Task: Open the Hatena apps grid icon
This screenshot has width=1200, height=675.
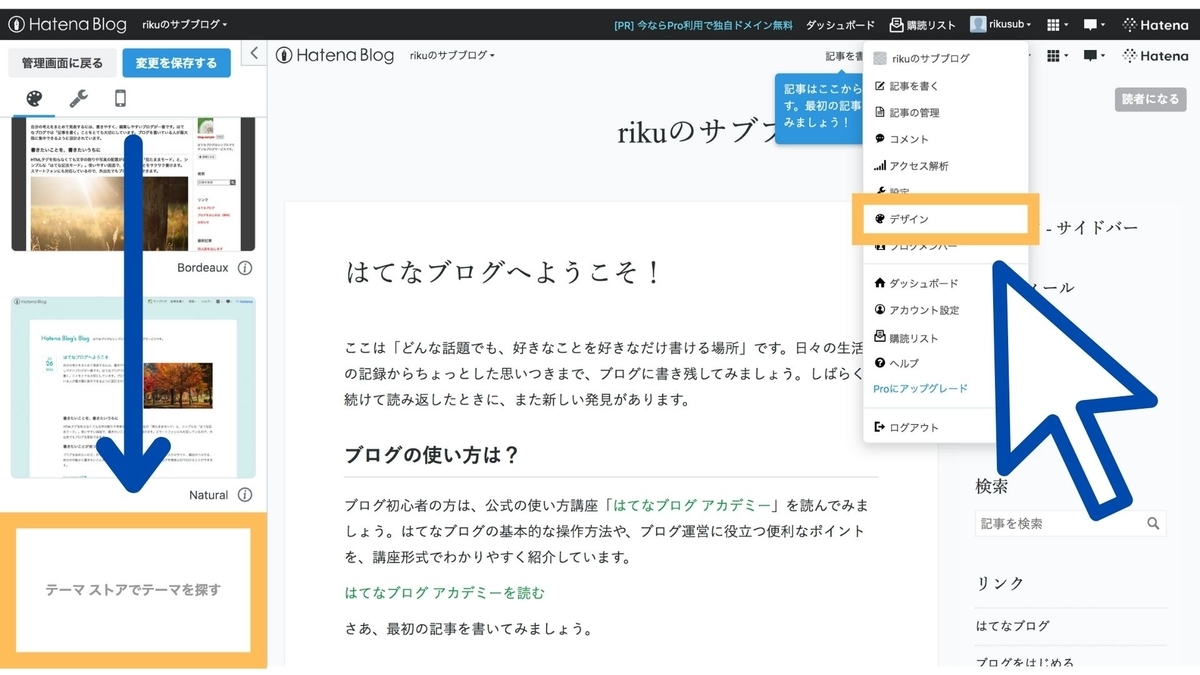Action: (1054, 24)
